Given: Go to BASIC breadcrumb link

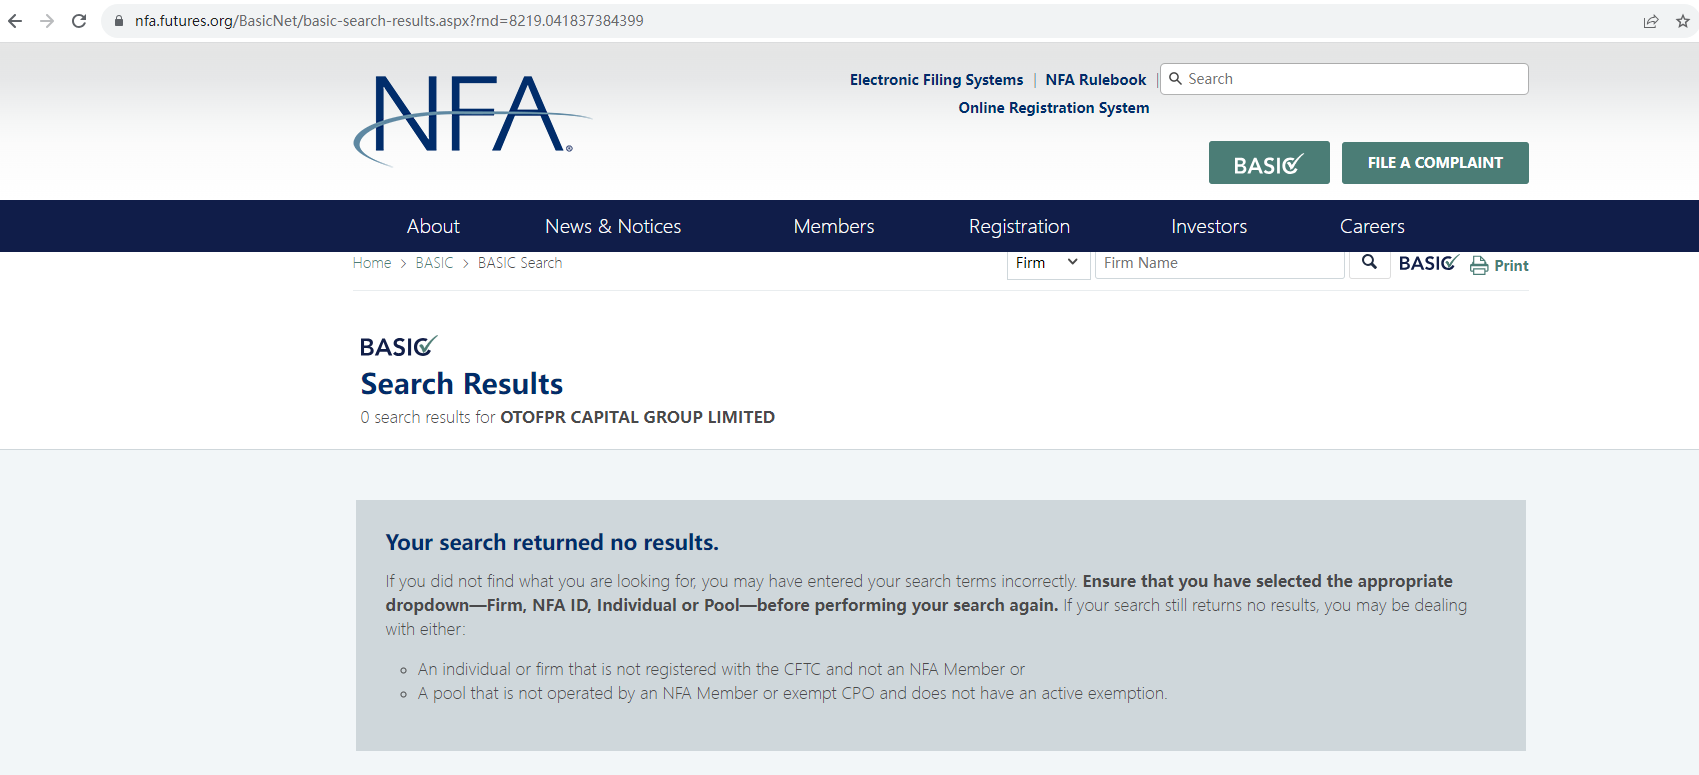Looking at the screenshot, I should 434,263.
